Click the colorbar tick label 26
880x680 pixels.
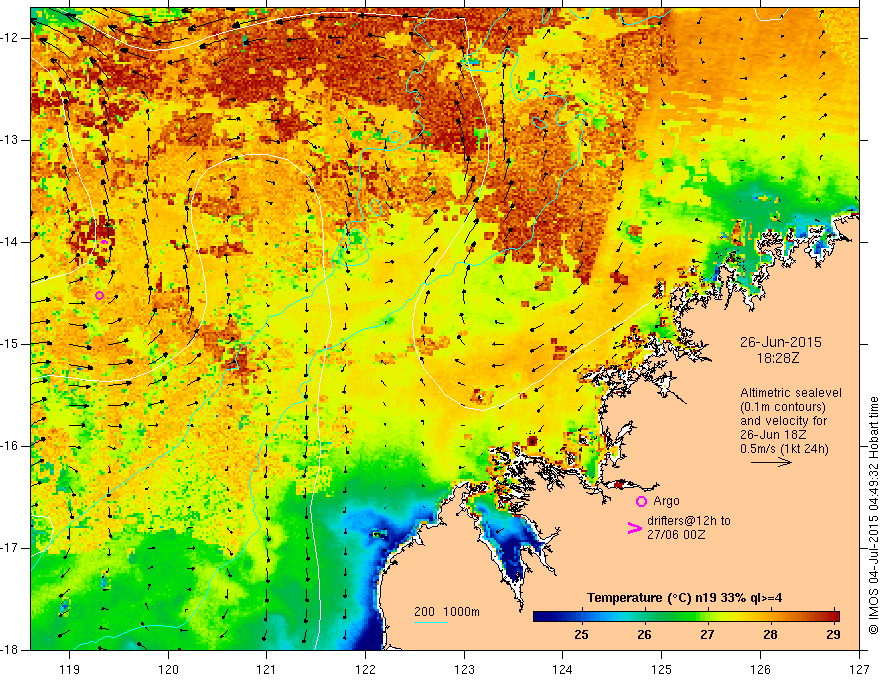pyautogui.click(x=644, y=635)
